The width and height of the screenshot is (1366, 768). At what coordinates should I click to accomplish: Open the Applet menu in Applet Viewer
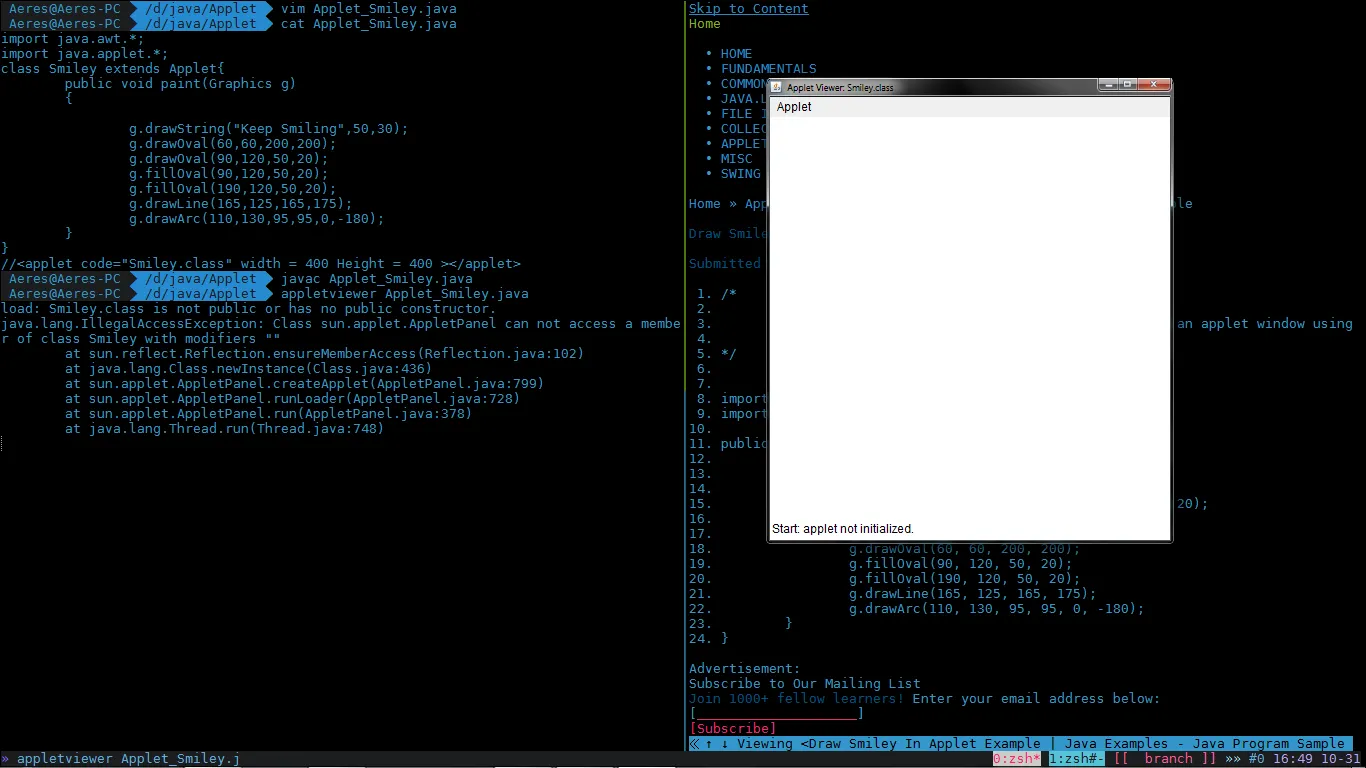(794, 107)
